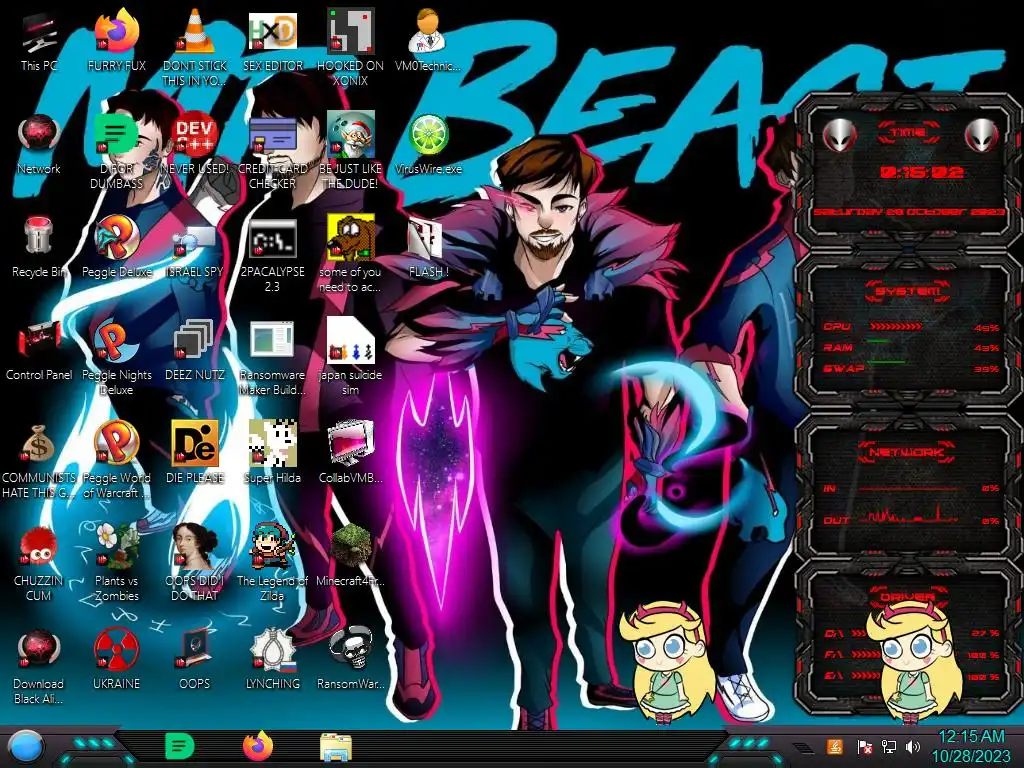Select the This PC desktop icon
The image size is (1024, 768).
pos(39,34)
